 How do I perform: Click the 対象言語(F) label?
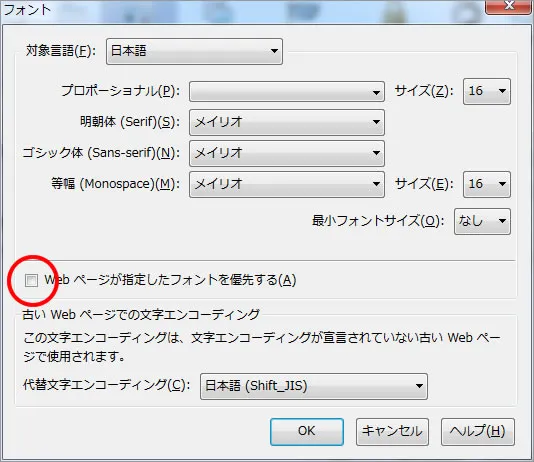tap(61, 51)
